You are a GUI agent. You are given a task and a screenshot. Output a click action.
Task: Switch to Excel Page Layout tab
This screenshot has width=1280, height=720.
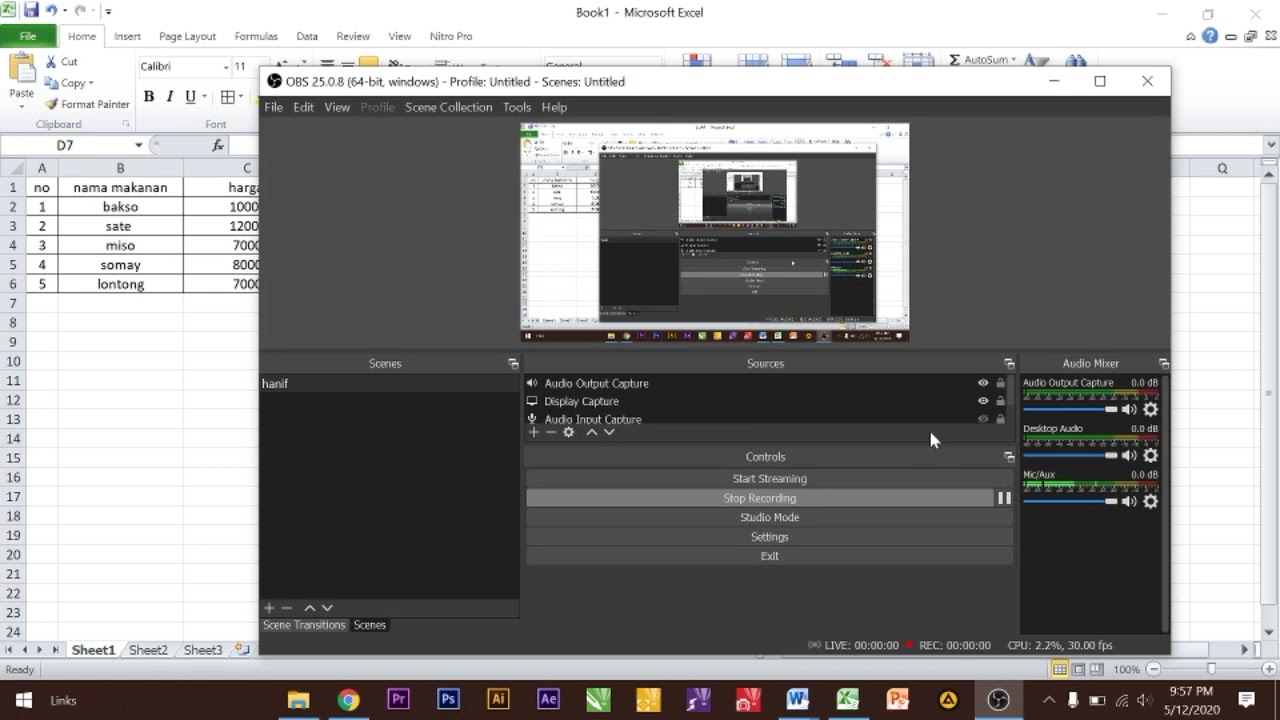point(187,36)
